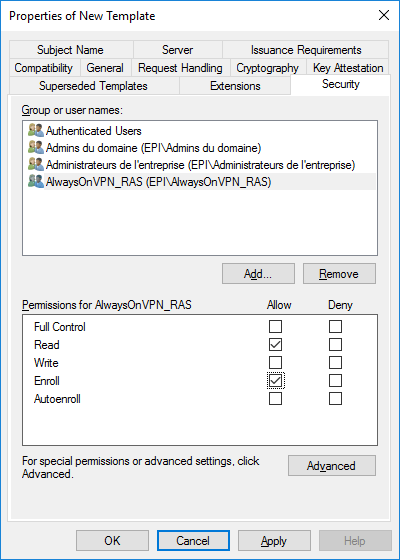The image size is (400, 560).
Task: Switch to the Subject Name tab
Action: point(71,49)
